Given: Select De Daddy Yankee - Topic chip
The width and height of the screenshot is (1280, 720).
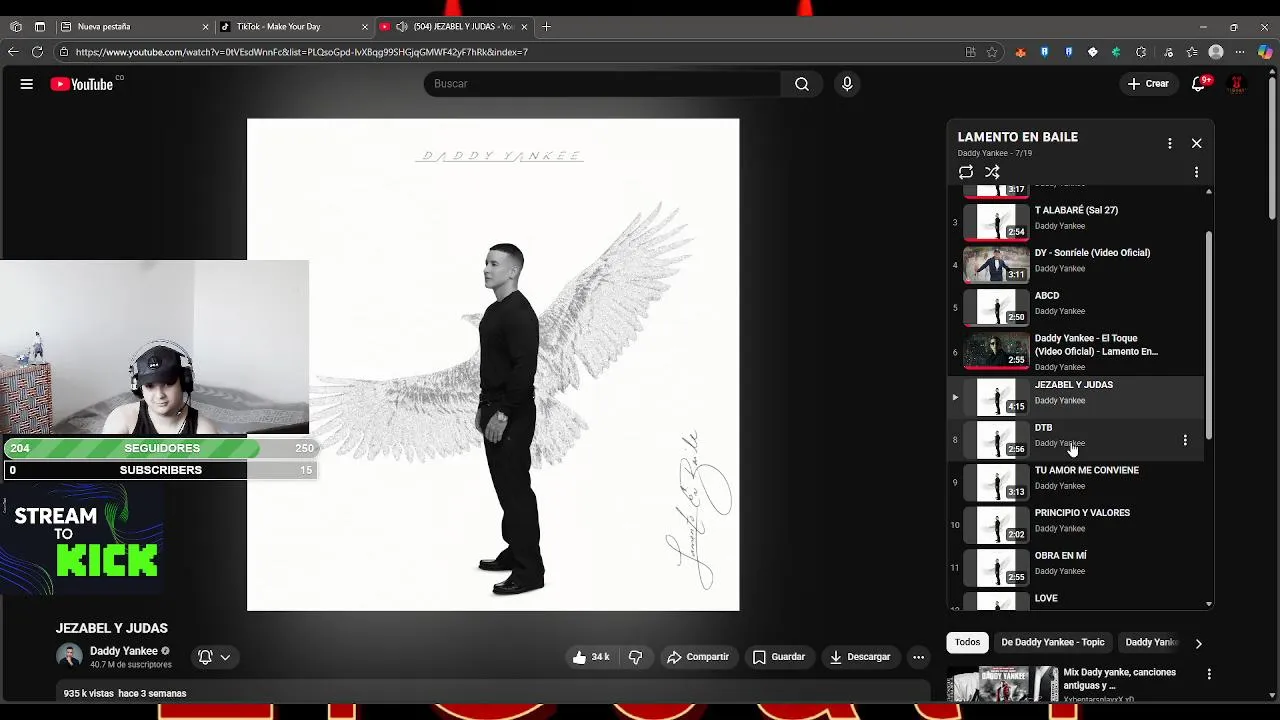Looking at the screenshot, I should 1052,642.
